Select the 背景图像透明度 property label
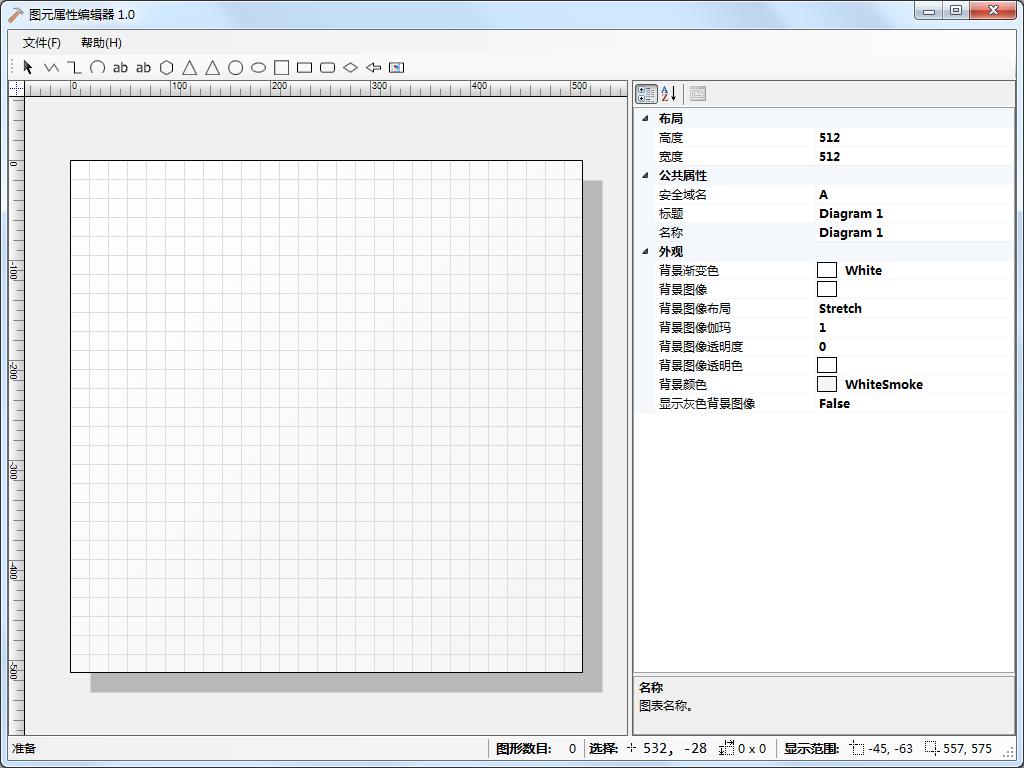The width and height of the screenshot is (1024, 768). (701, 346)
